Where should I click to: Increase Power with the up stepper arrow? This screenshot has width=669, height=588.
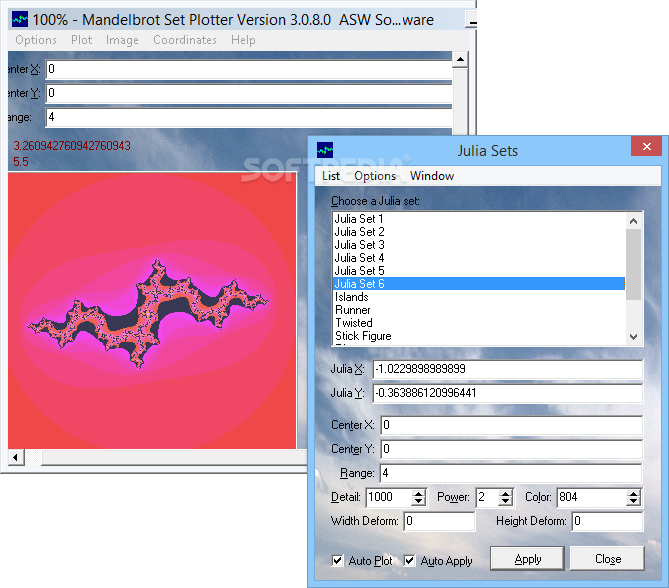pos(506,493)
